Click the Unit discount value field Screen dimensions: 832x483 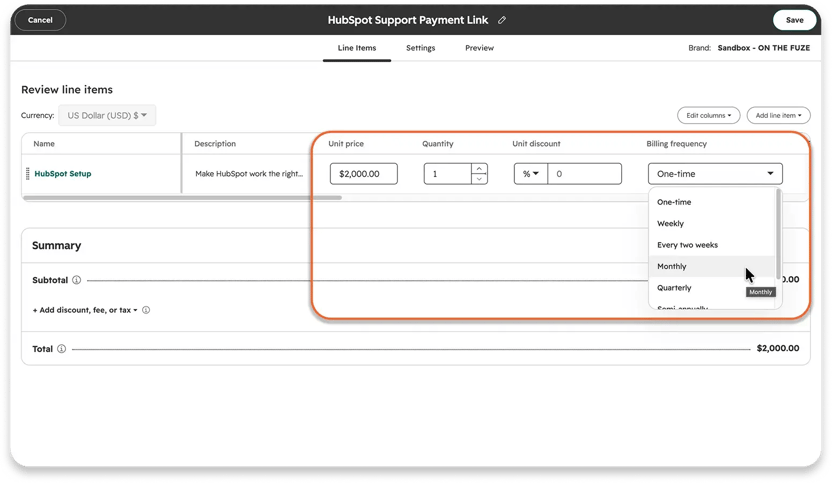click(584, 174)
